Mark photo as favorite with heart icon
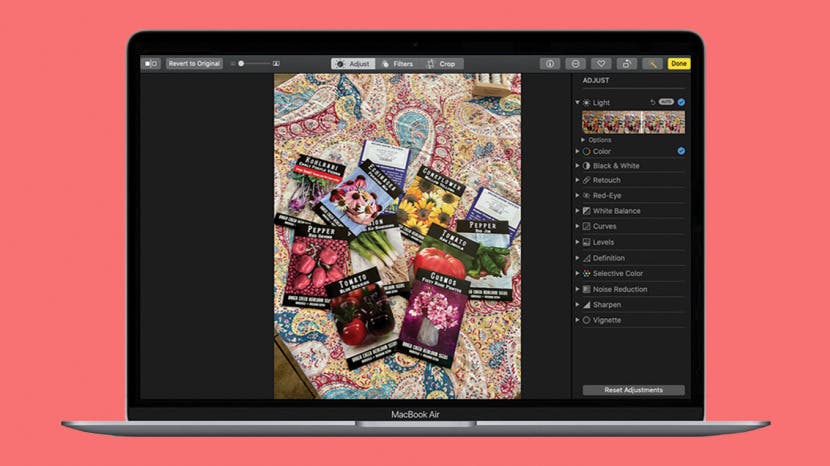The height and width of the screenshot is (466, 830). [601, 64]
